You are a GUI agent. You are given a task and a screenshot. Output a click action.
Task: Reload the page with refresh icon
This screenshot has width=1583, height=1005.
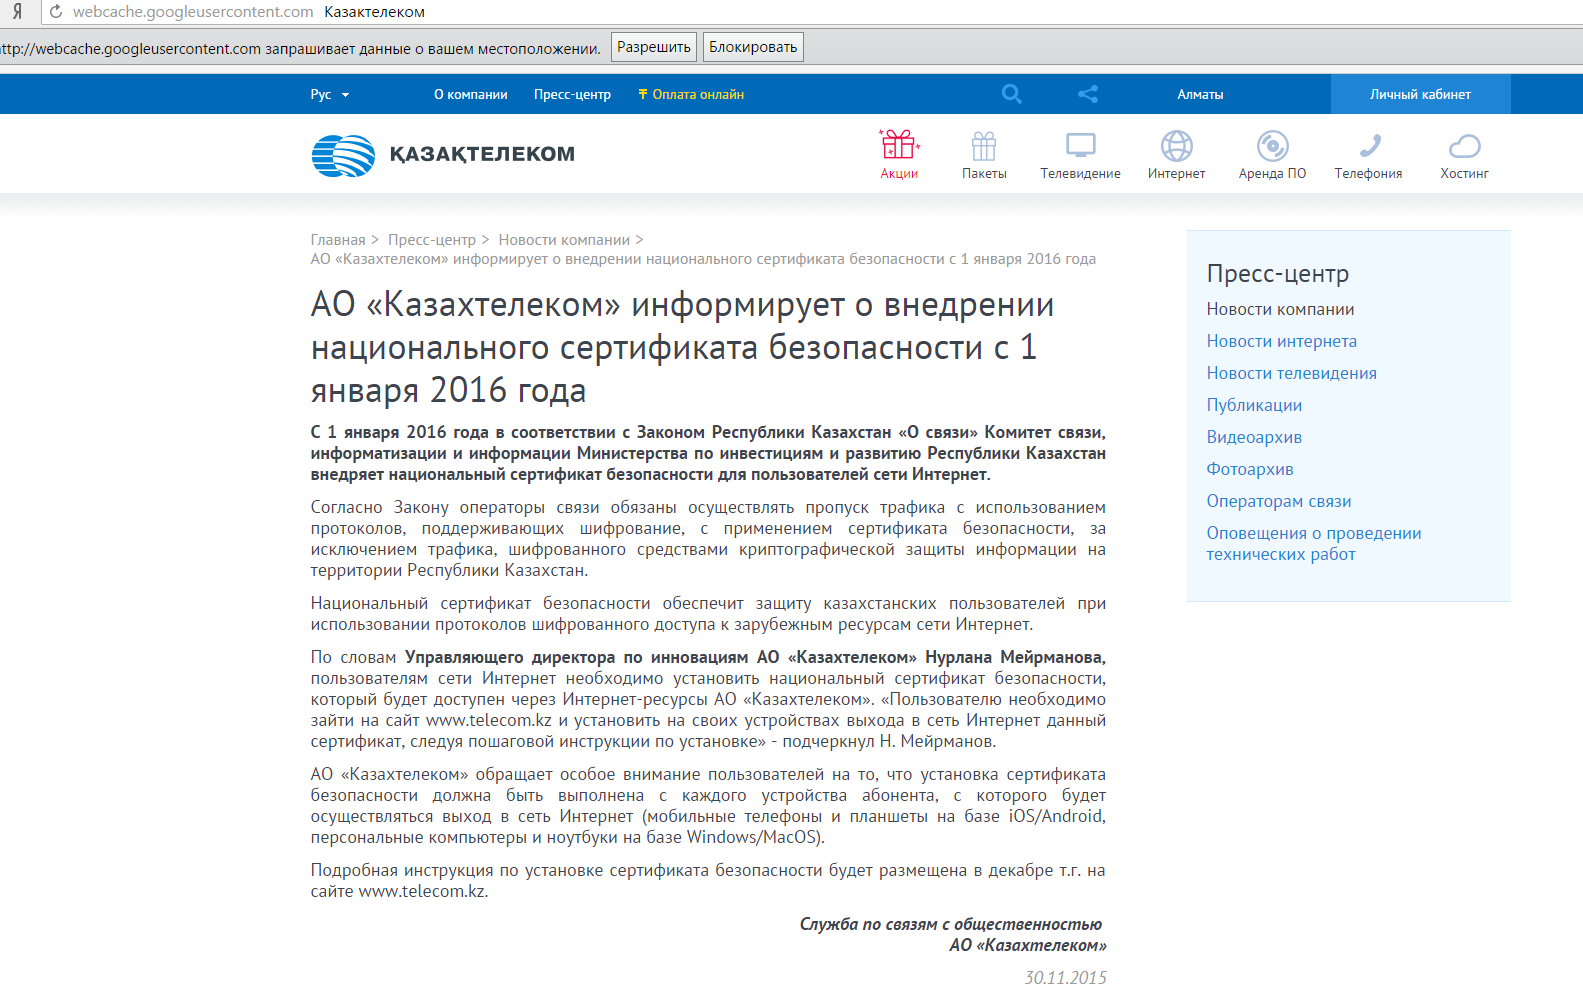56,12
